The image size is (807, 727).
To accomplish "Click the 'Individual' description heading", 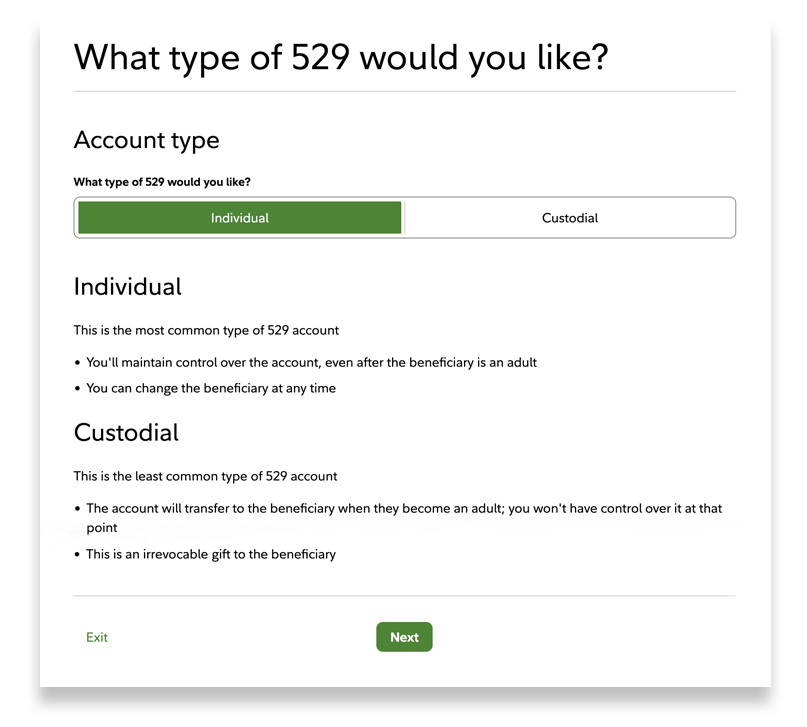I will [x=127, y=287].
